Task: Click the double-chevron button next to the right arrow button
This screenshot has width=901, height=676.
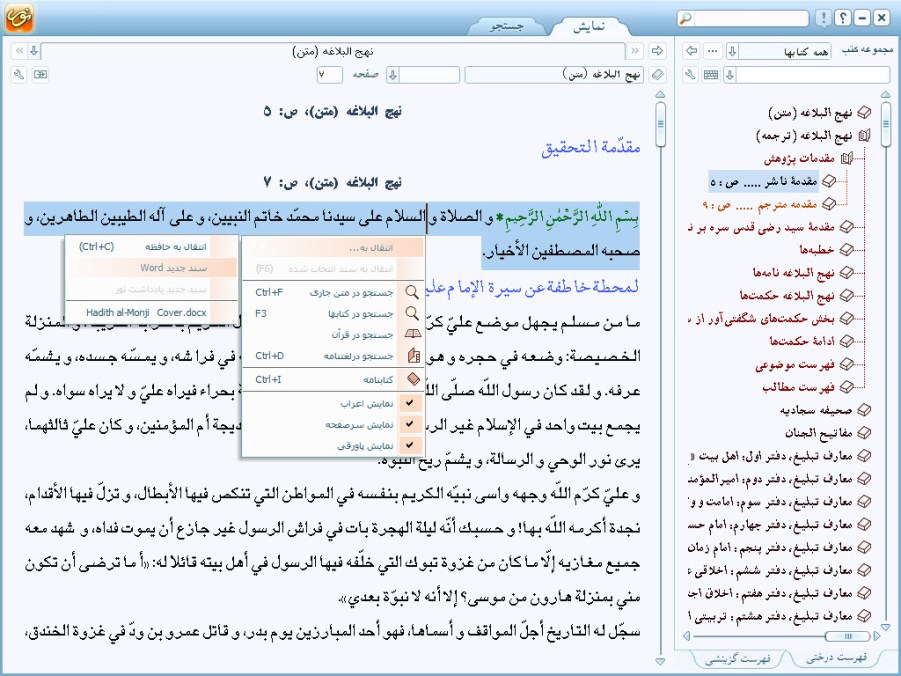Action: (635, 51)
